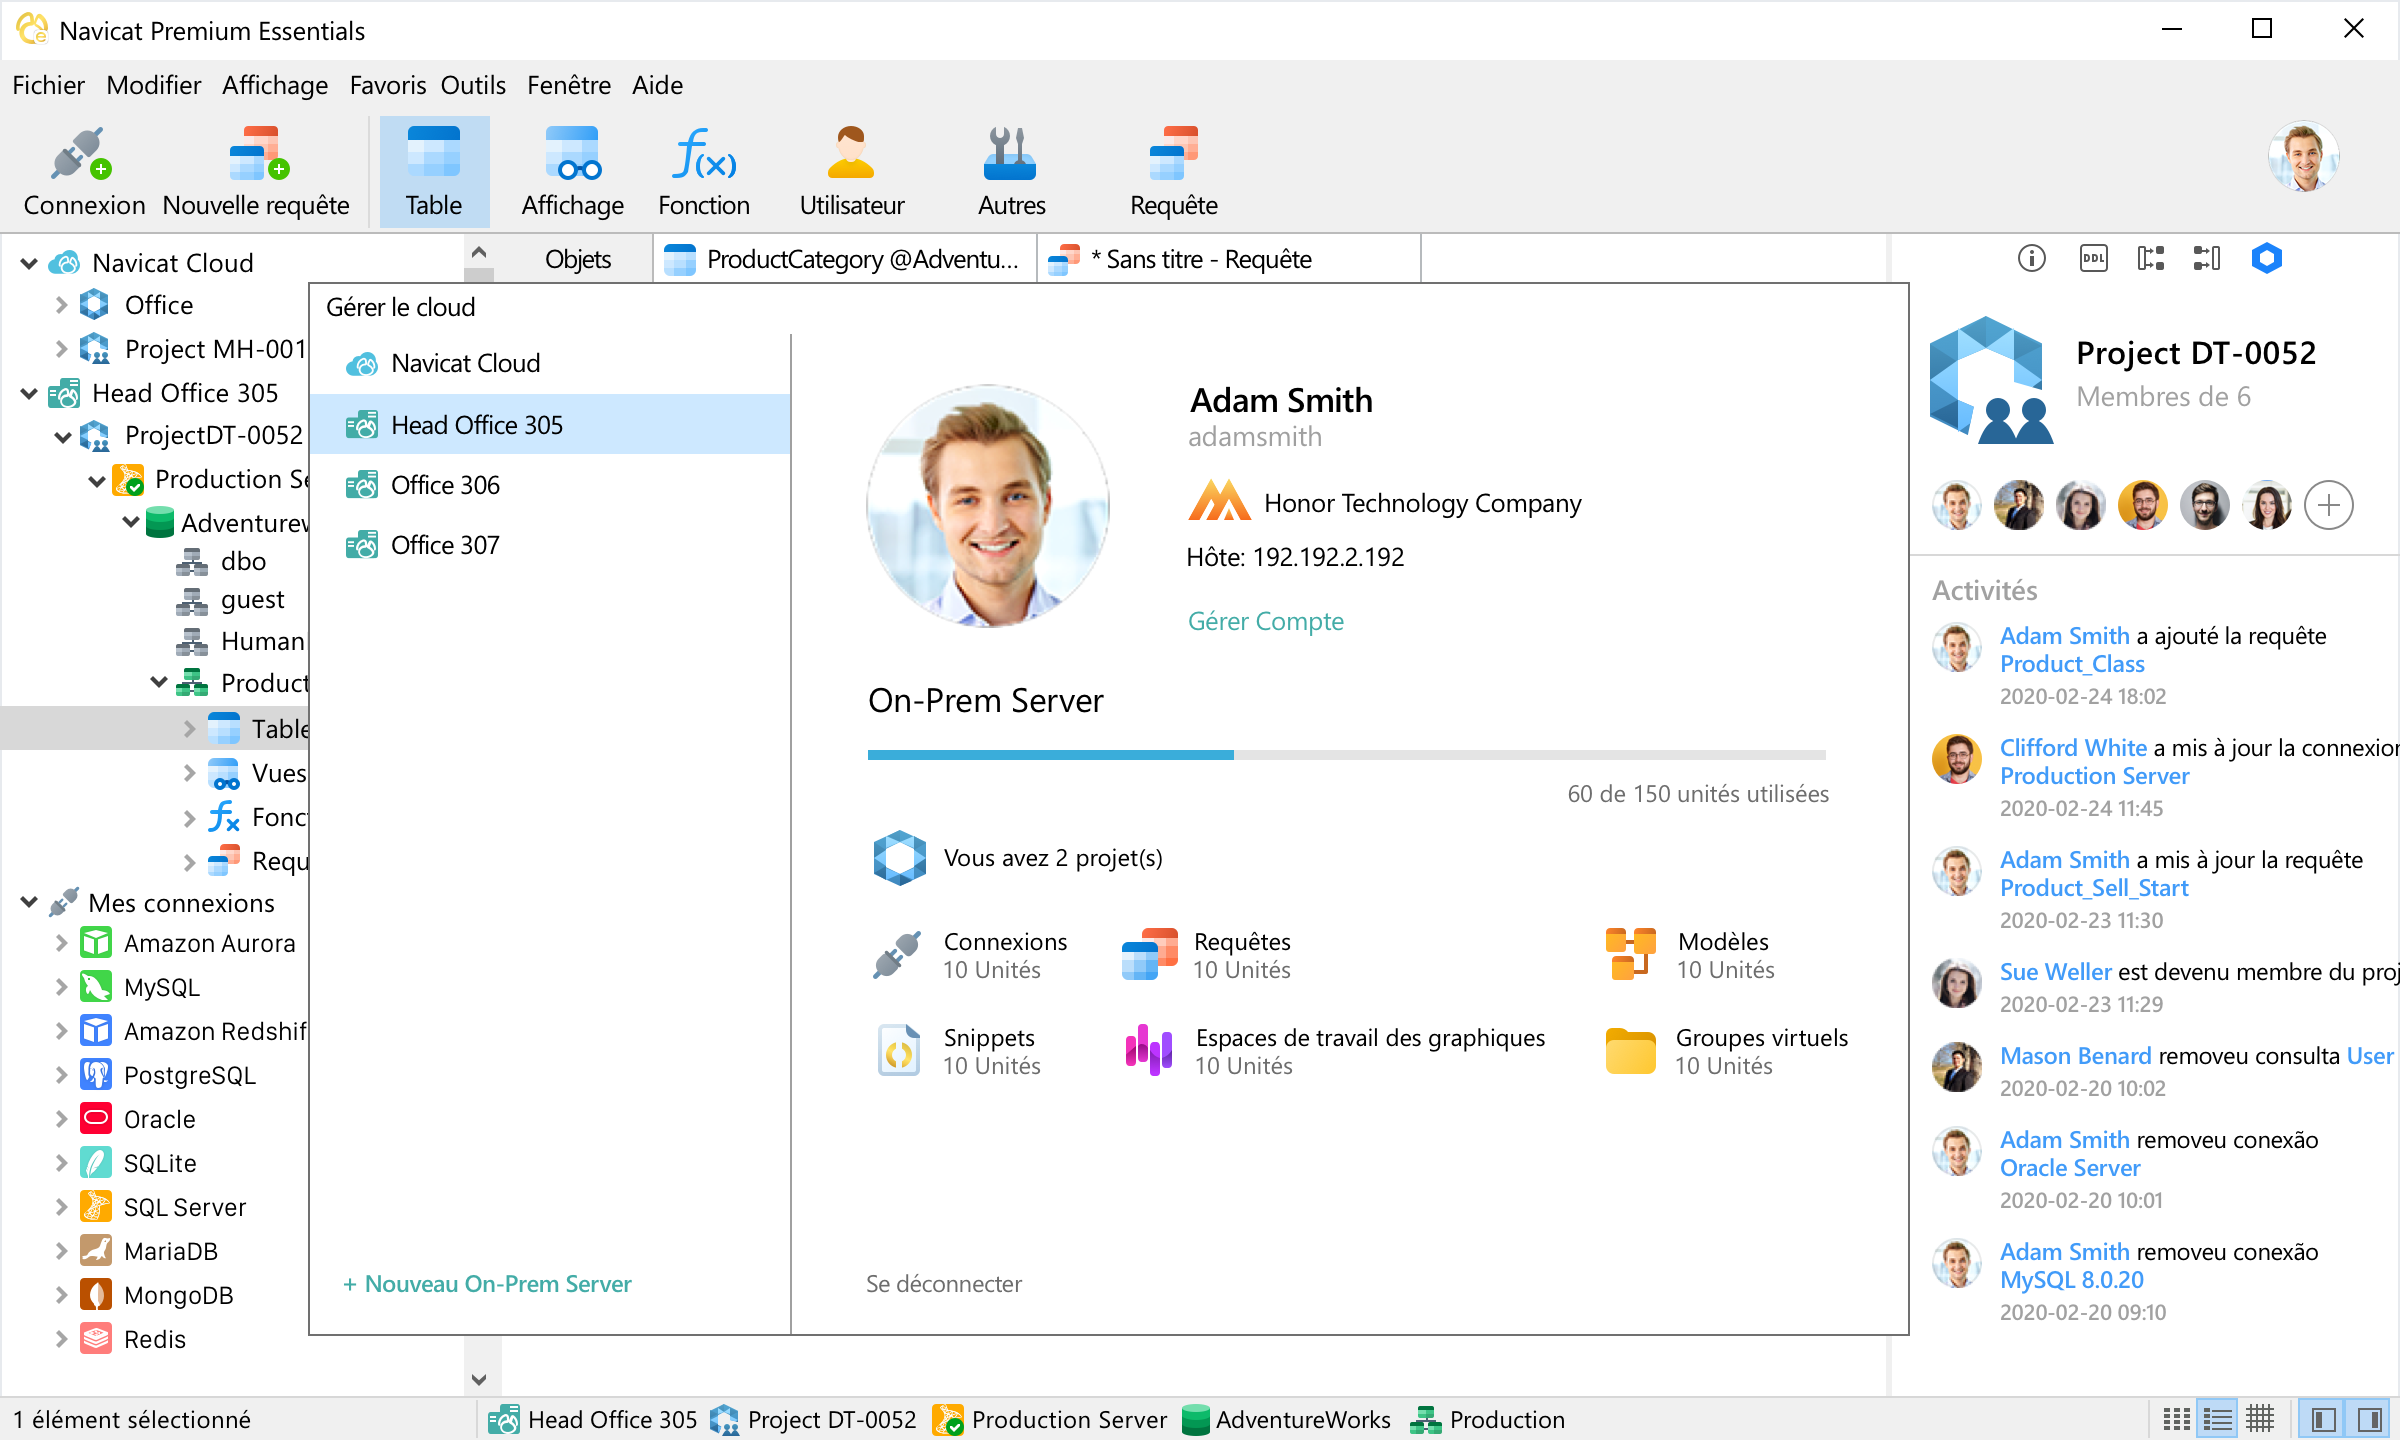This screenshot has height=1440, width=2400.
Task: Open the Favoris menu
Action: (387, 86)
